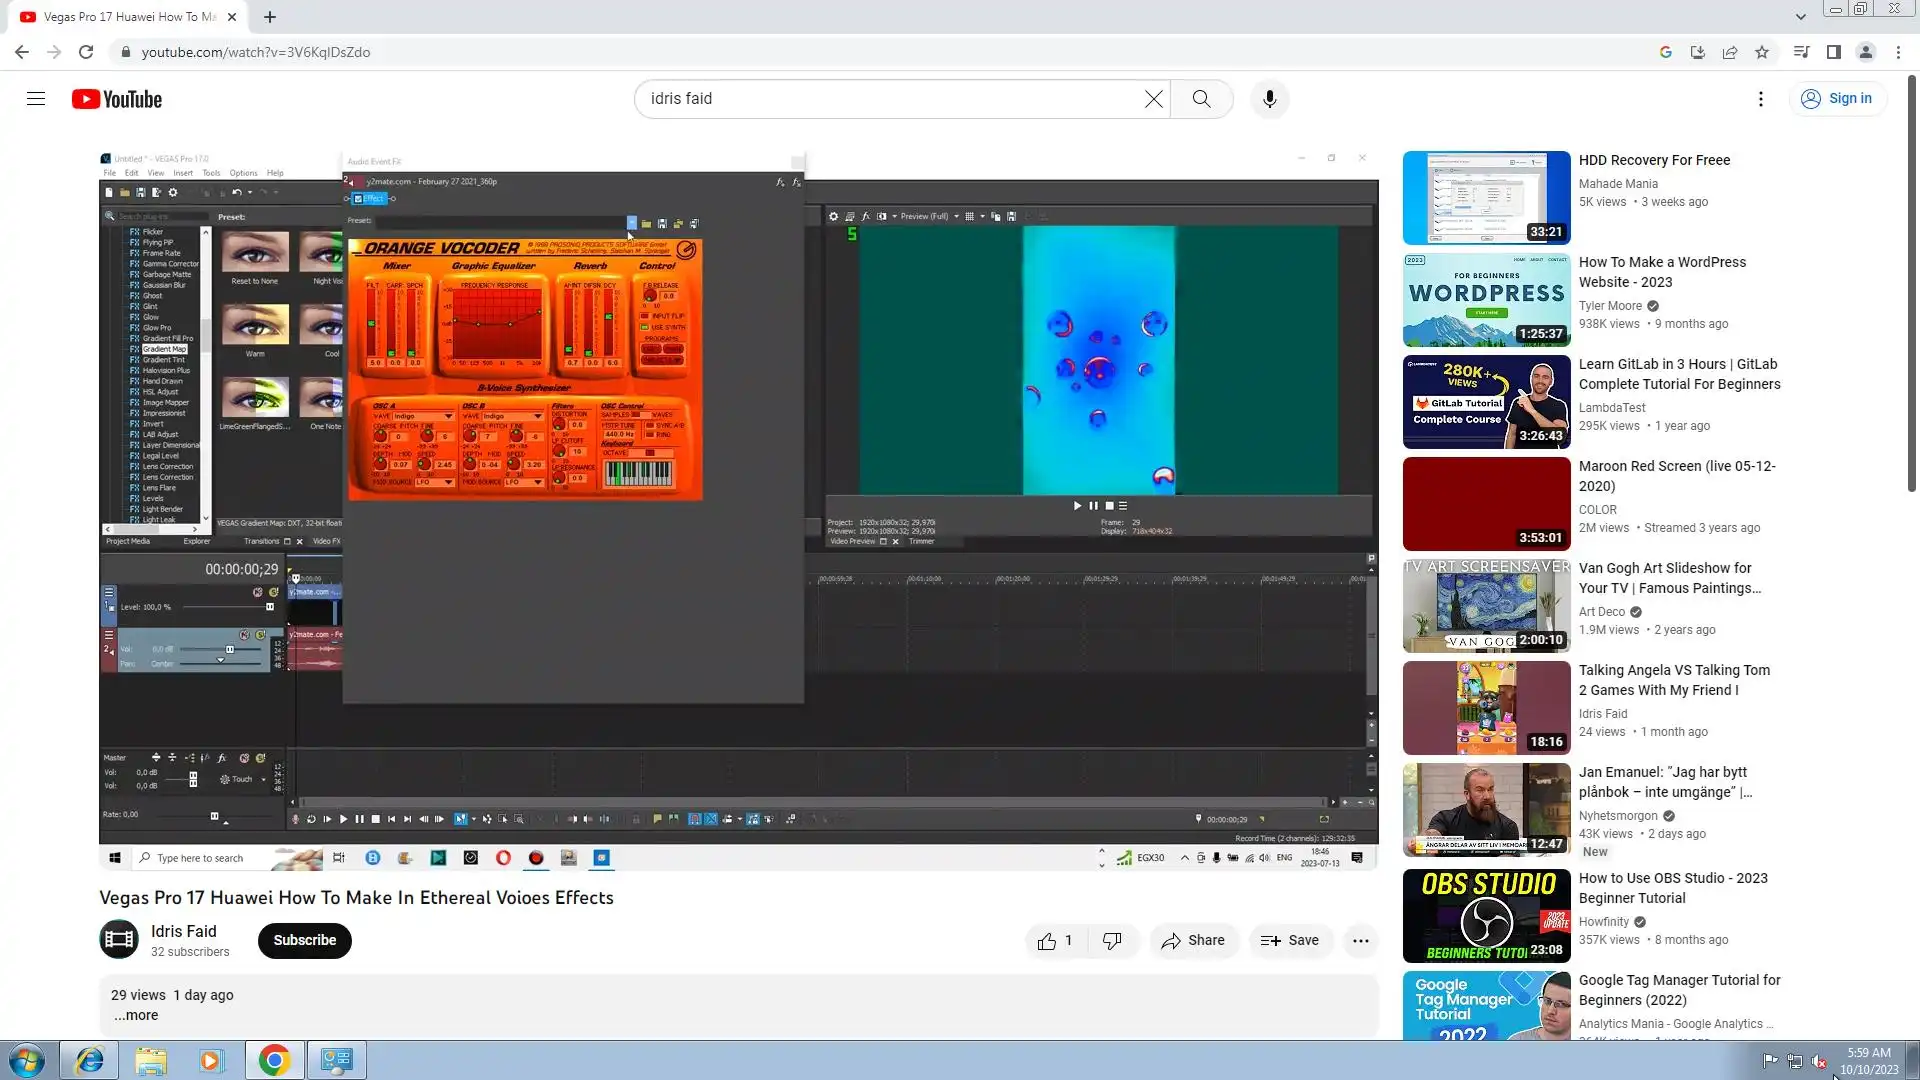Dislike the video with thumbs down

click(1112, 940)
